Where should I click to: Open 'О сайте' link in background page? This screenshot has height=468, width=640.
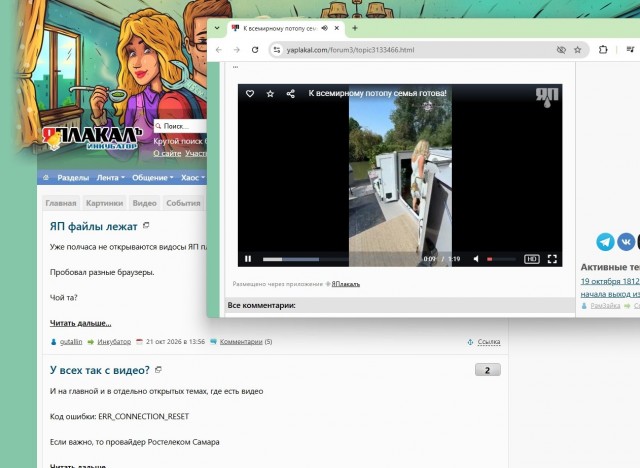167,153
